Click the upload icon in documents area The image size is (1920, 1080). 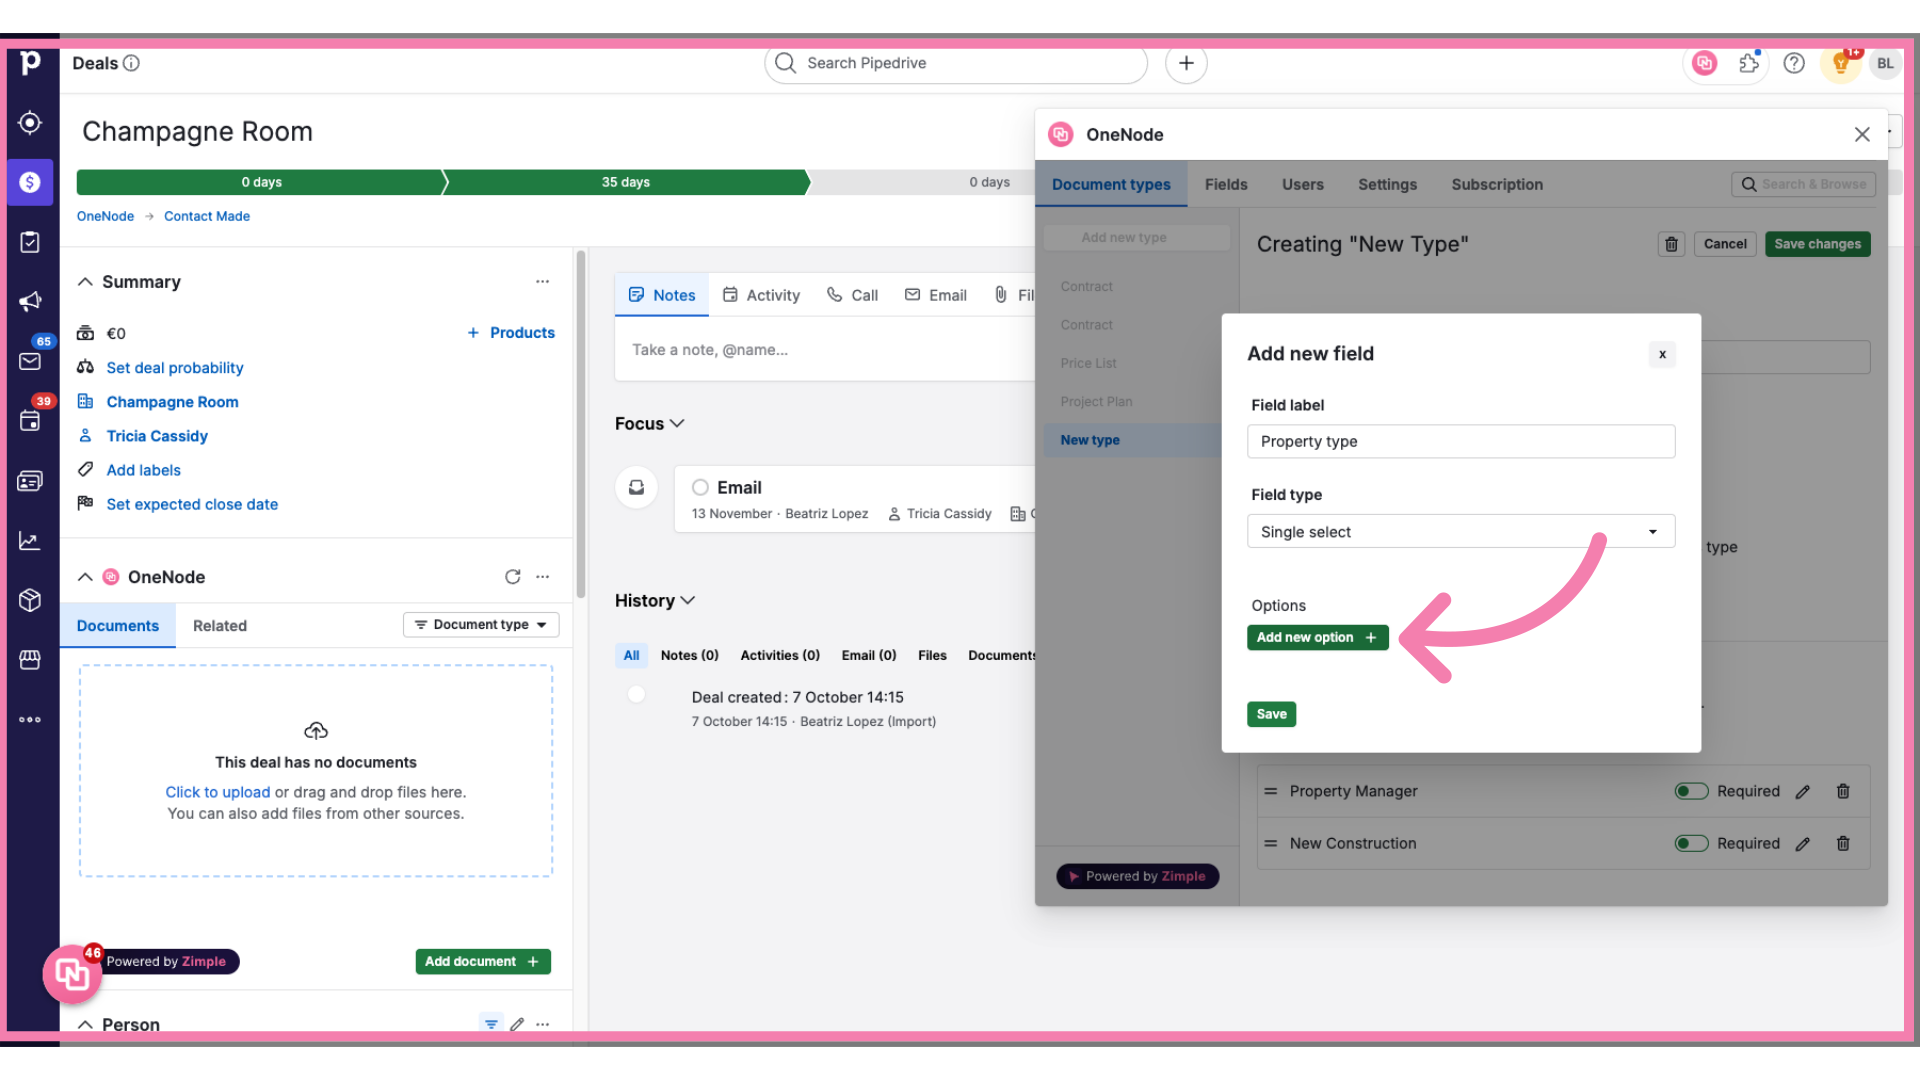click(x=315, y=729)
